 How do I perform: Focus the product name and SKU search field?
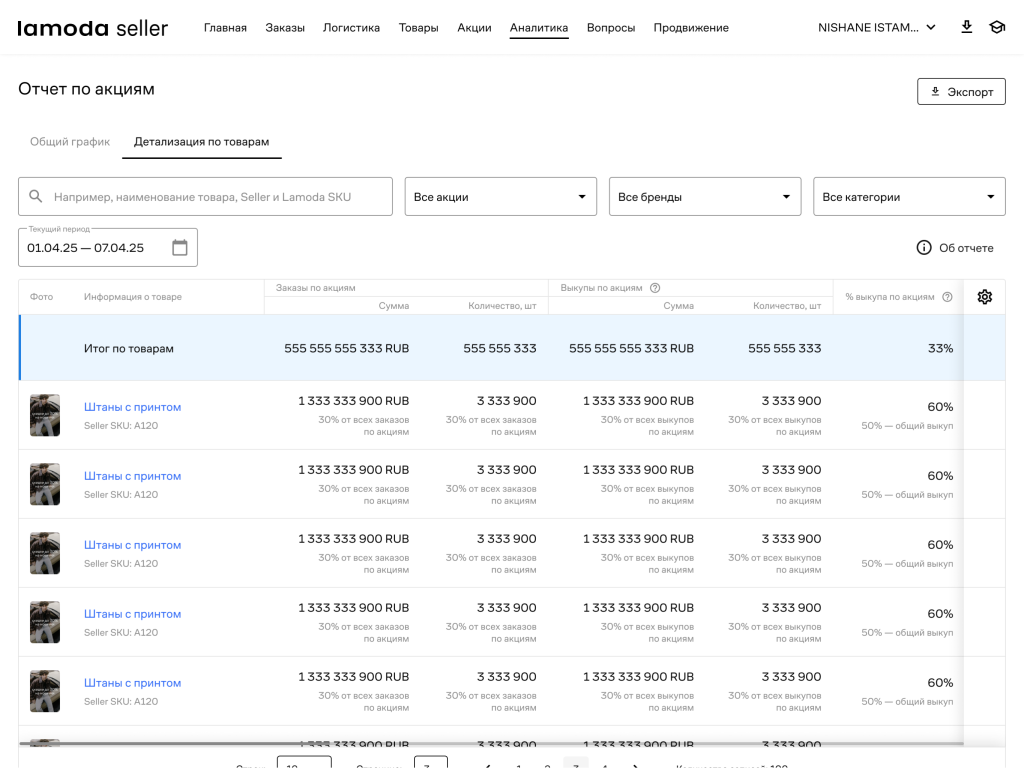click(215, 197)
